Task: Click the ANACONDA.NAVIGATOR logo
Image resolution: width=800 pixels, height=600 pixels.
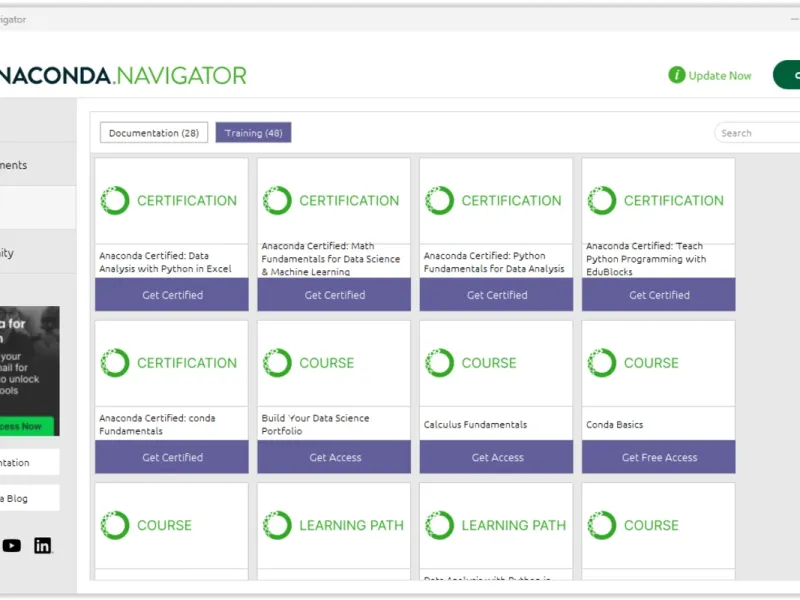Action: point(122,76)
